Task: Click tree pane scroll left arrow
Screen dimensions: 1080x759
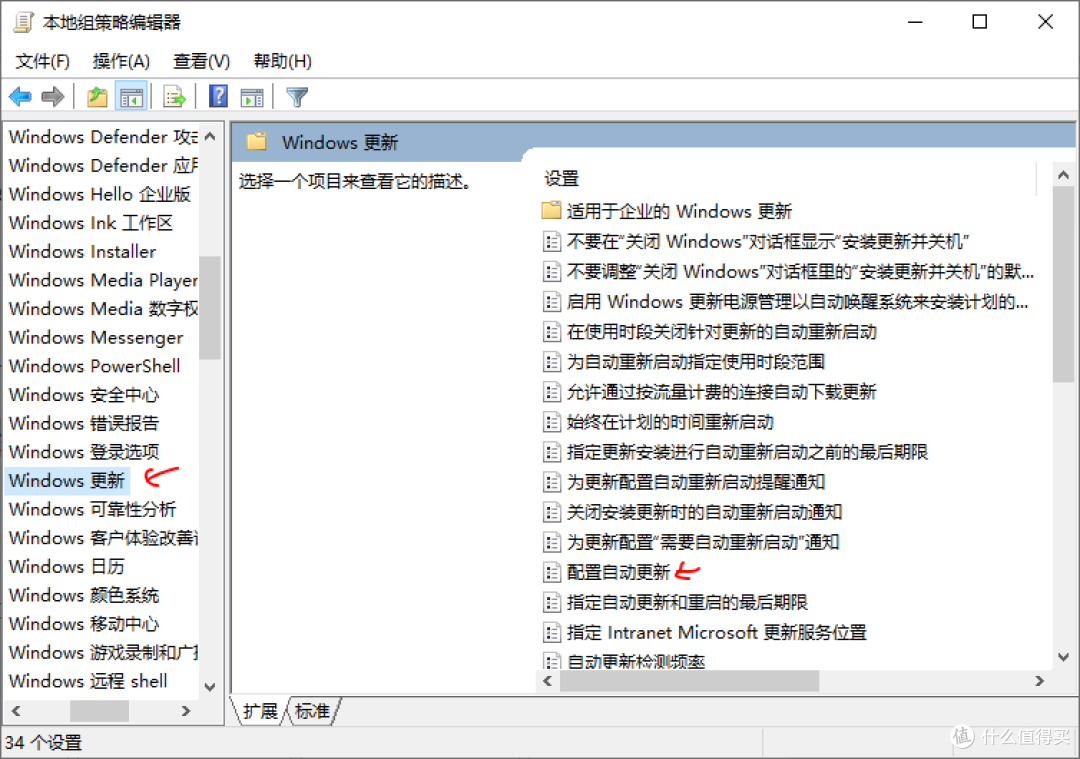Action: [16, 711]
